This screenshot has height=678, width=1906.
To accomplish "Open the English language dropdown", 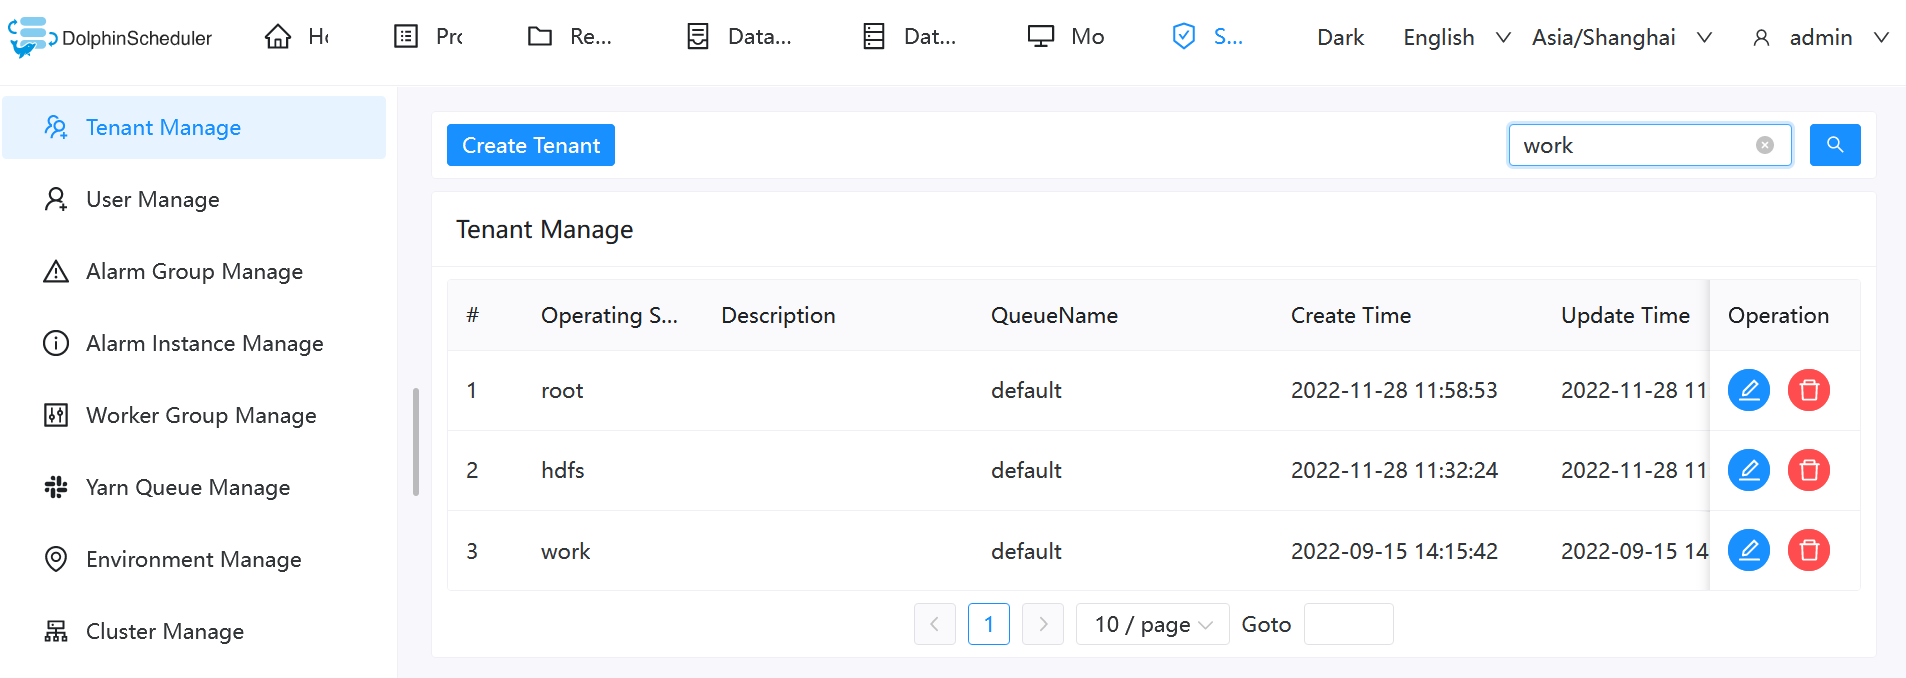I will [1456, 38].
